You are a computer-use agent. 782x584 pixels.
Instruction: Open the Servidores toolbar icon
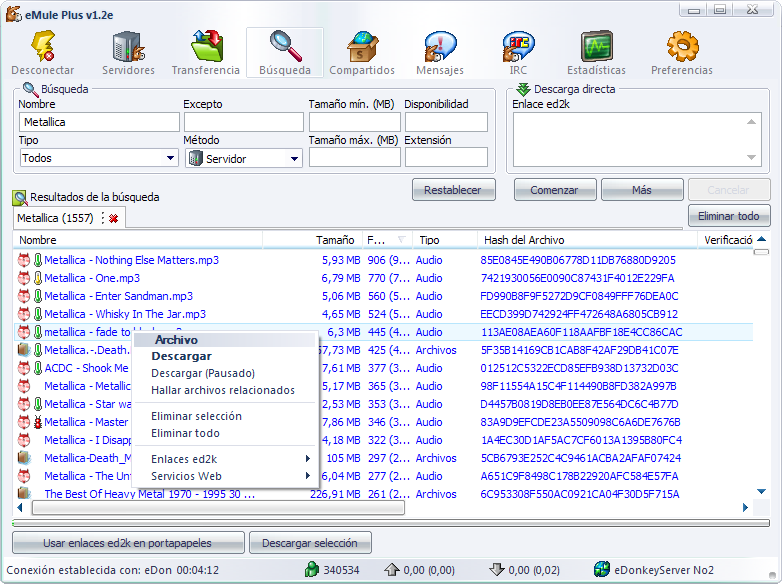point(128,48)
